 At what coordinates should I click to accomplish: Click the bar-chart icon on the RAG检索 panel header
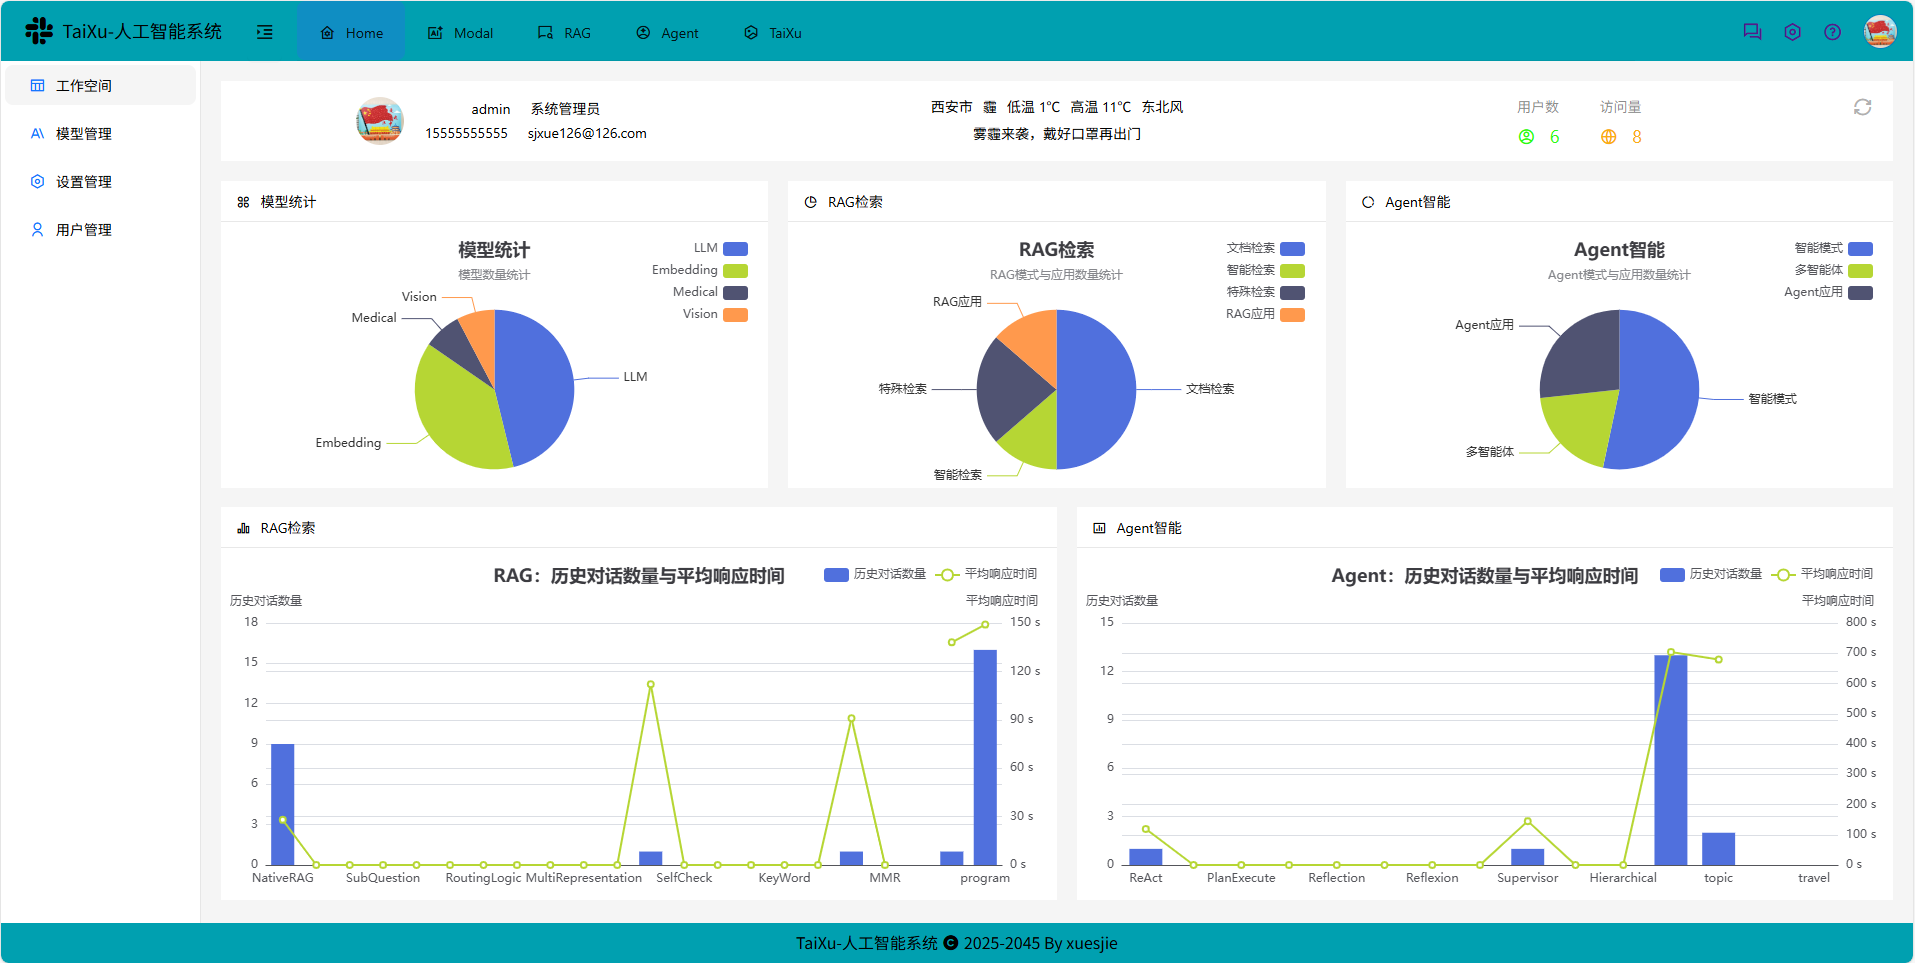(x=243, y=527)
